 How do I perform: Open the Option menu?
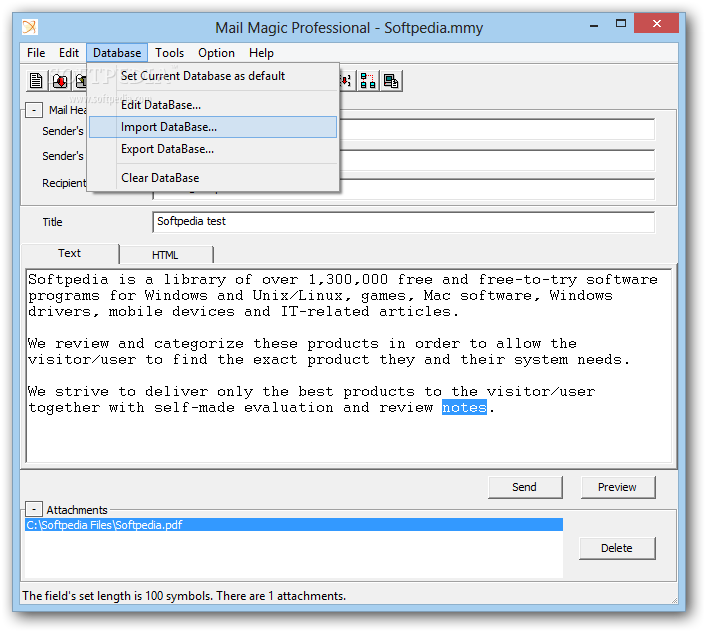coord(216,53)
